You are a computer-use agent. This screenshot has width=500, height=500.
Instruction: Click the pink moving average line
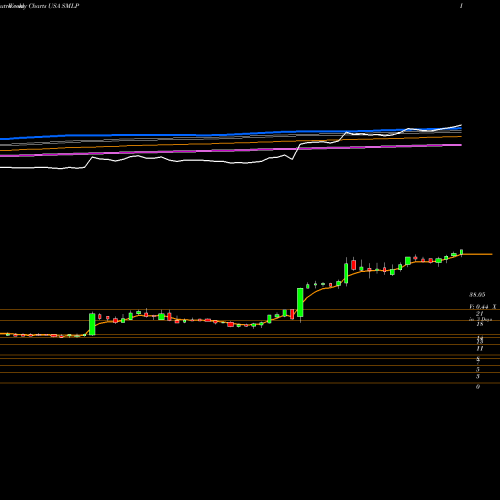coord(231,150)
